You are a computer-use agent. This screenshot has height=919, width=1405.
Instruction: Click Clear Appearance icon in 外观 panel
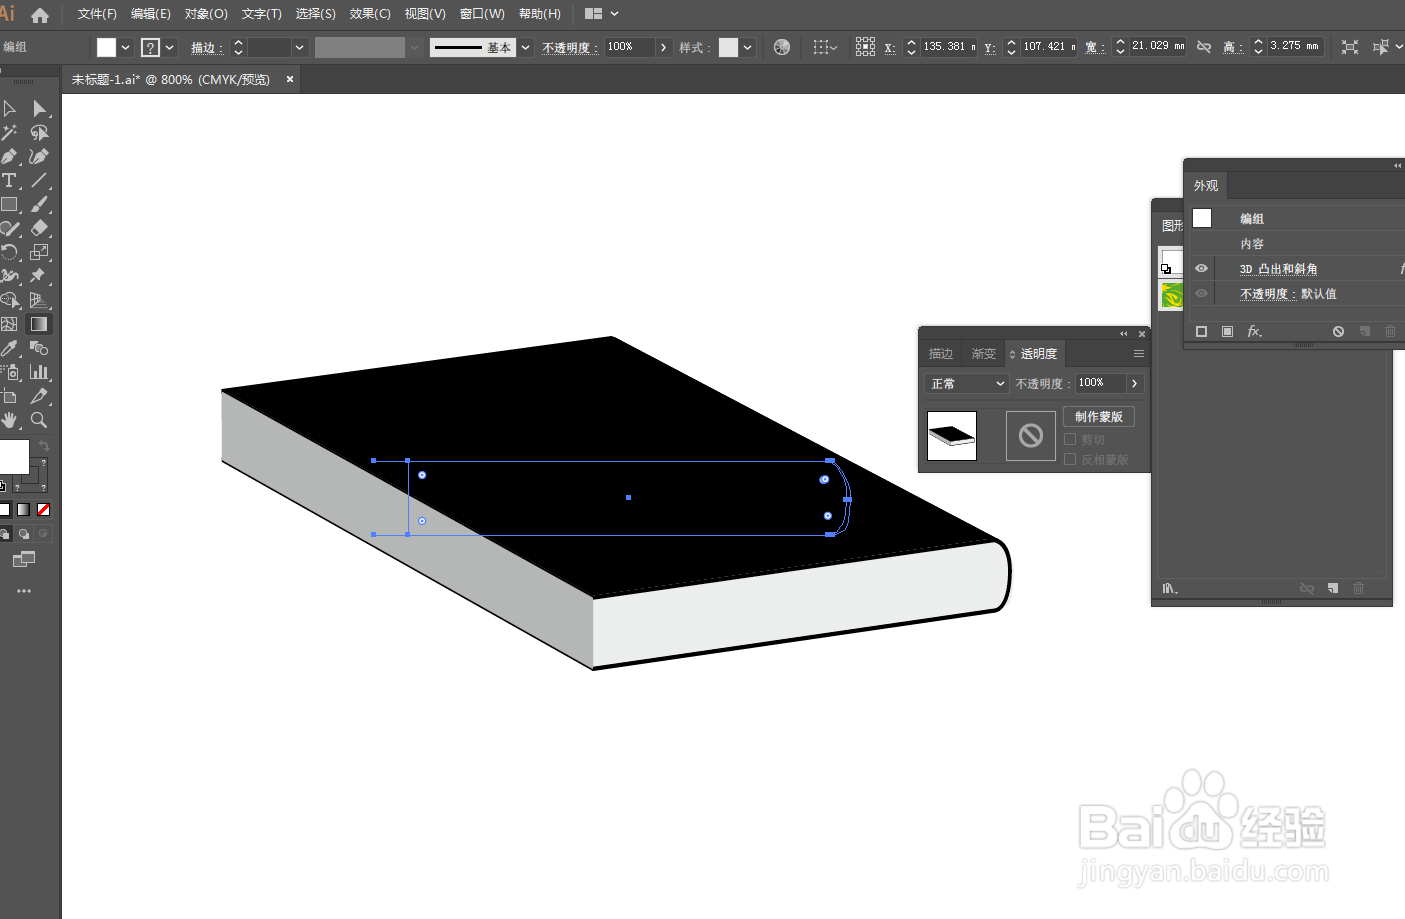pyautogui.click(x=1338, y=331)
